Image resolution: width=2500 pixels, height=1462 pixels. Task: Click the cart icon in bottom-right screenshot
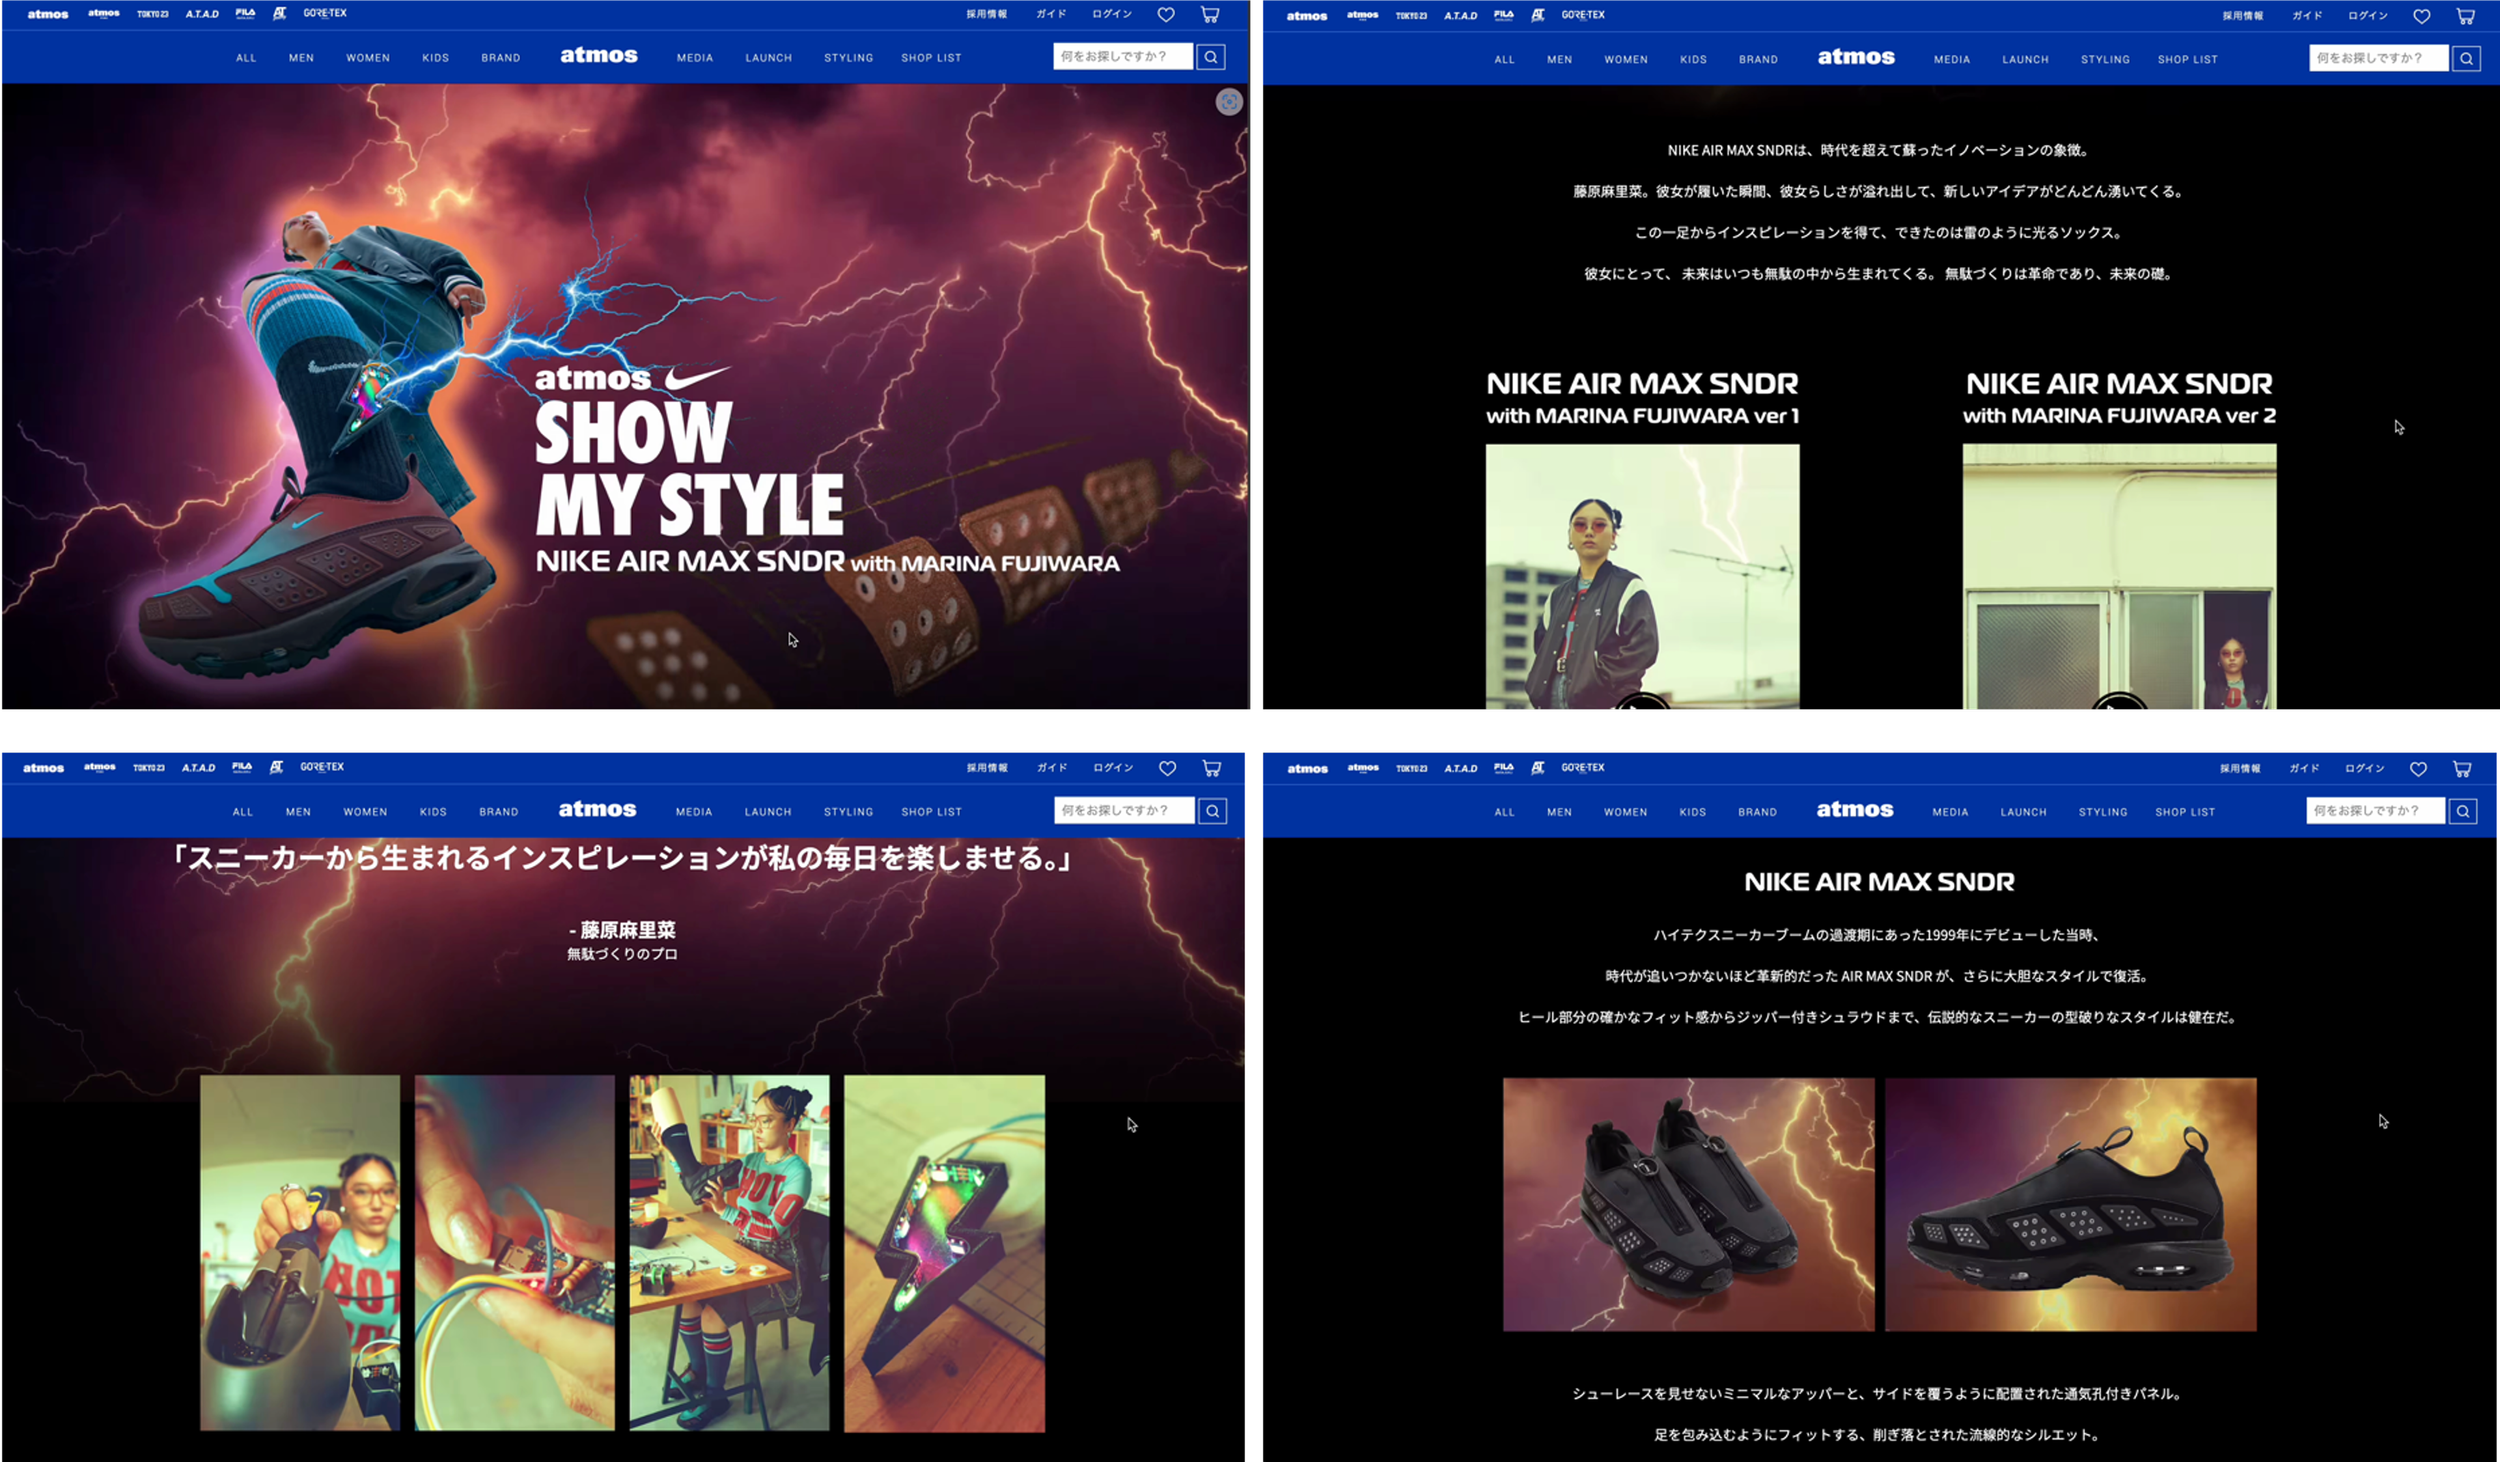click(x=2462, y=769)
